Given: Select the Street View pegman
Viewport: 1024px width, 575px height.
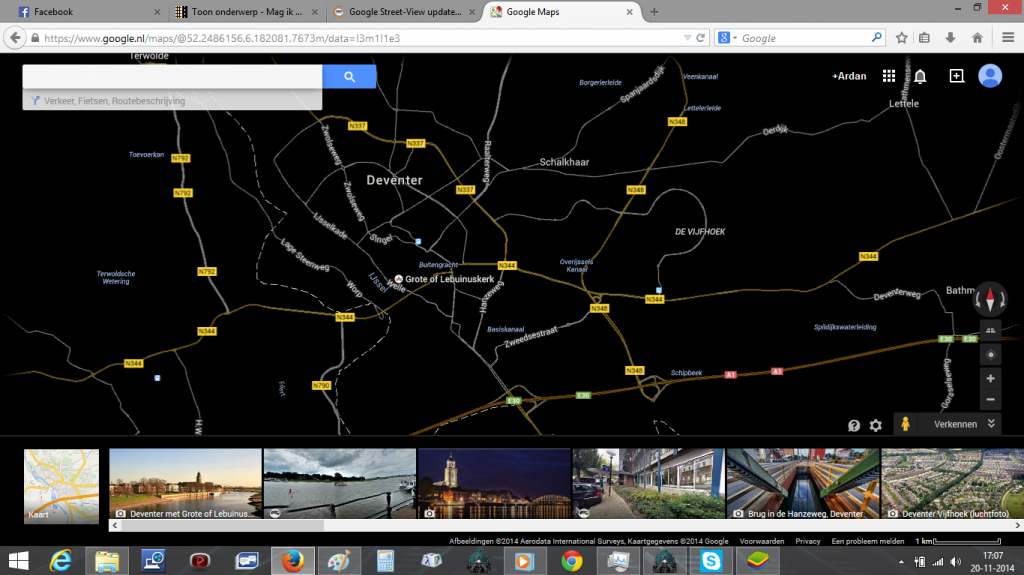Looking at the screenshot, I should [x=905, y=424].
